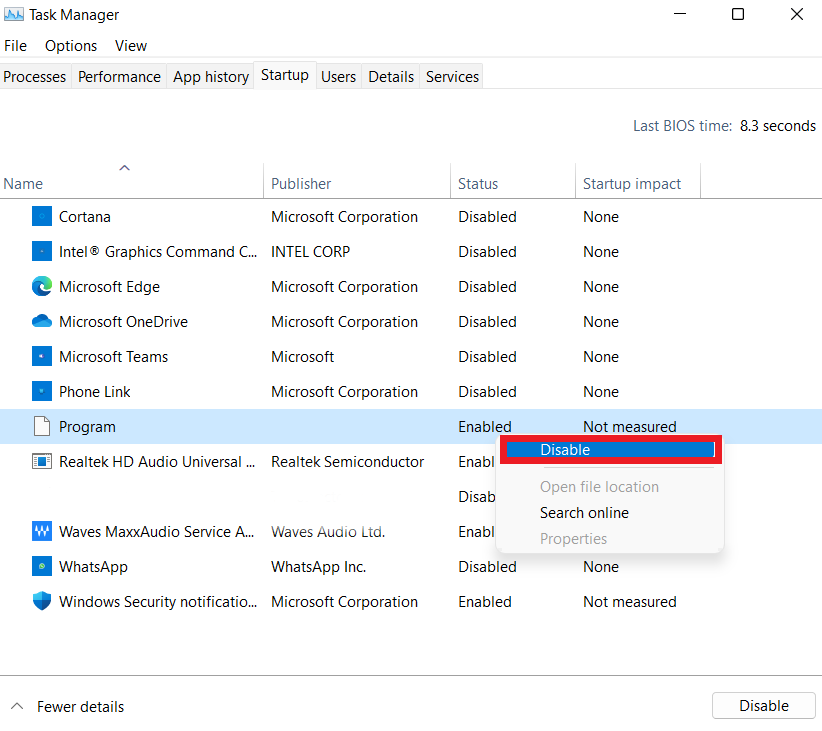Click the Disable button at bottom right
Screen dimensions: 822x731
763,706
